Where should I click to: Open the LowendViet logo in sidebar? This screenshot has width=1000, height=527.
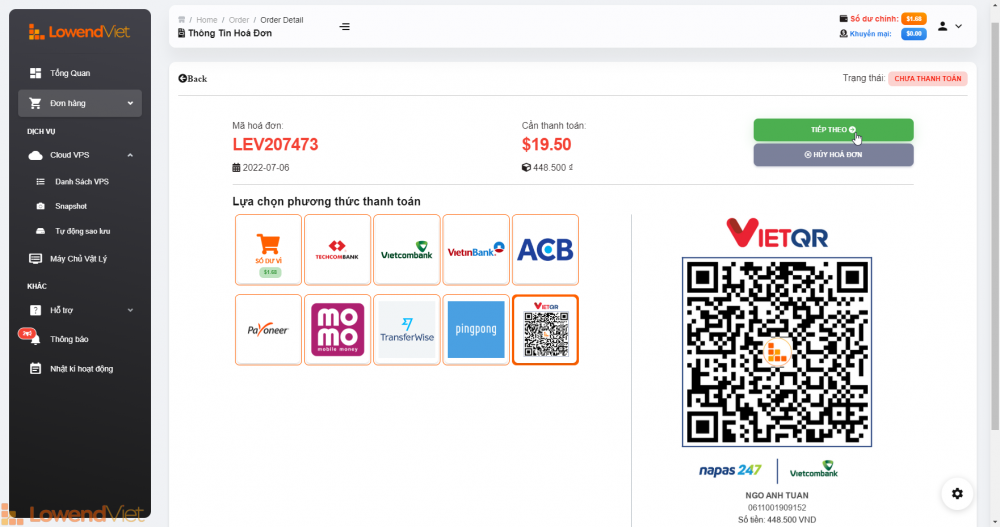79,32
